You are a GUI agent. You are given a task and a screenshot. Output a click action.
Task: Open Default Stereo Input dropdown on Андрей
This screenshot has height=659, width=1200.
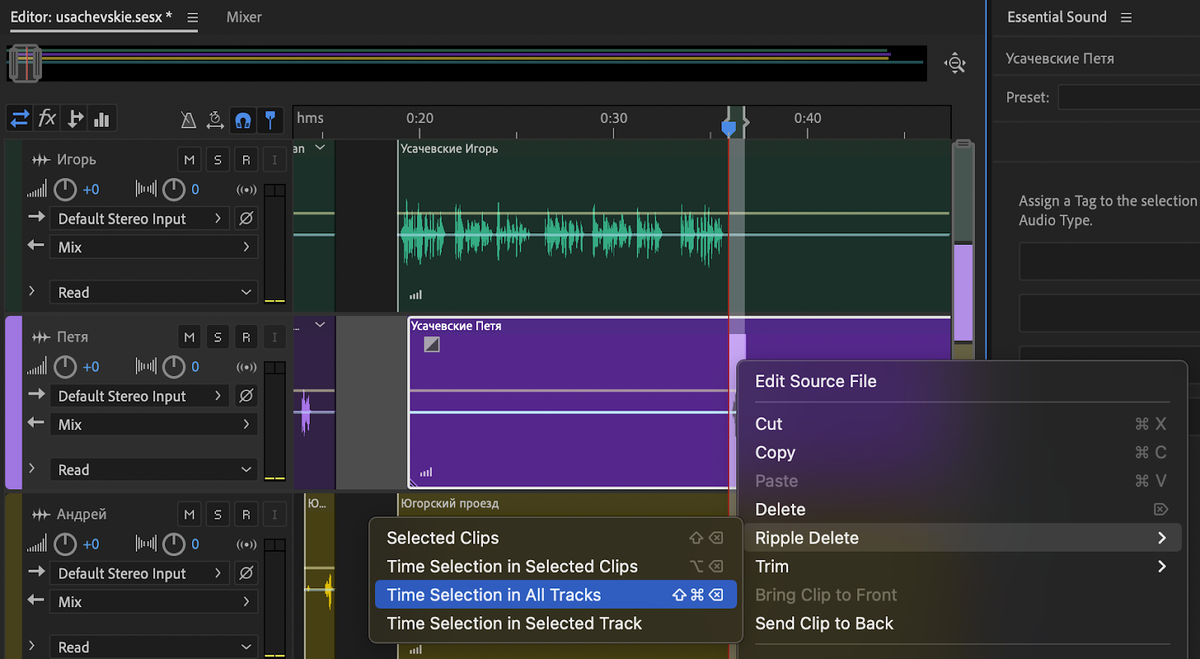[139, 573]
